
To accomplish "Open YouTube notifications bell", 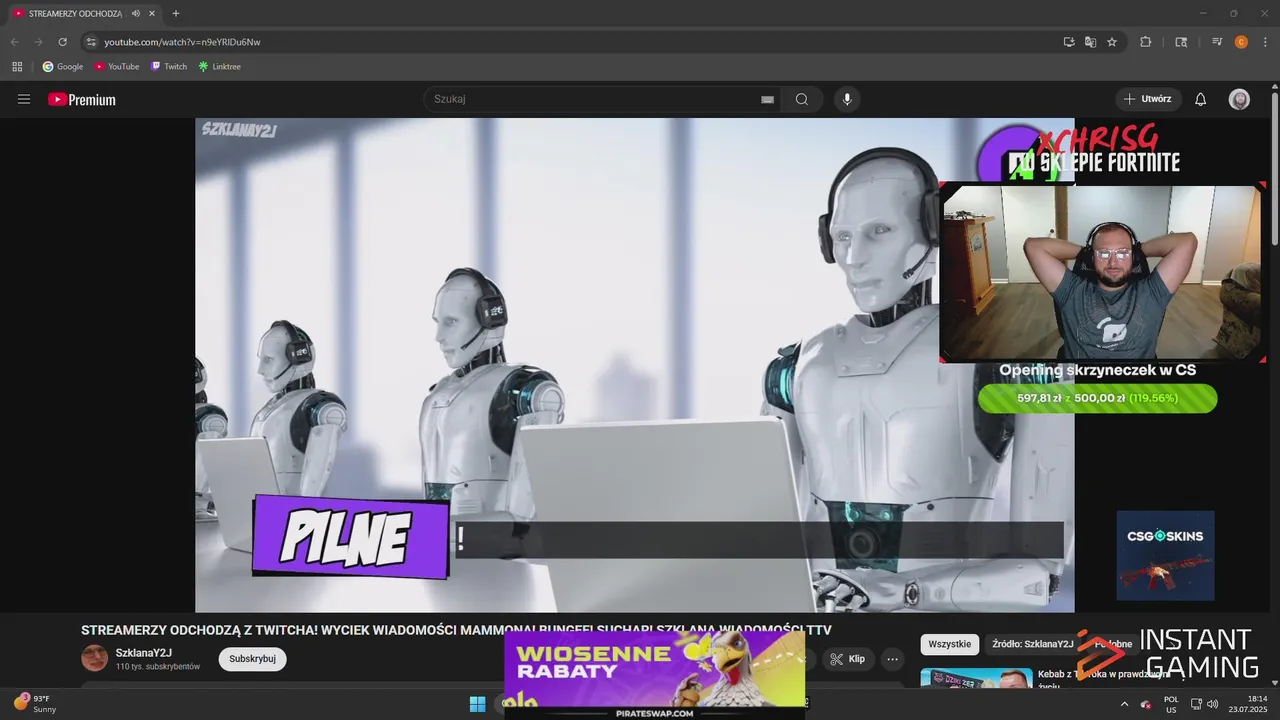I will 1201,99.
